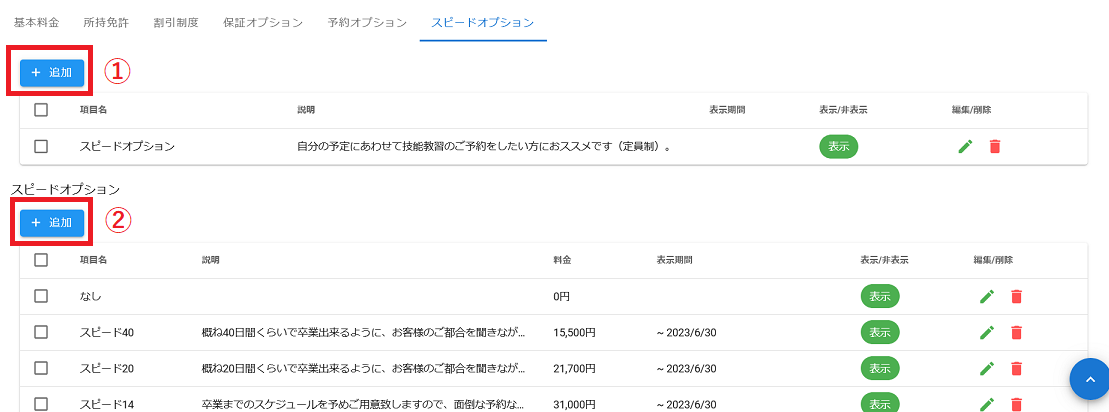This screenshot has width=1109, height=412.
Task: Click the second 追加 button marked ②
Action: click(x=52, y=222)
